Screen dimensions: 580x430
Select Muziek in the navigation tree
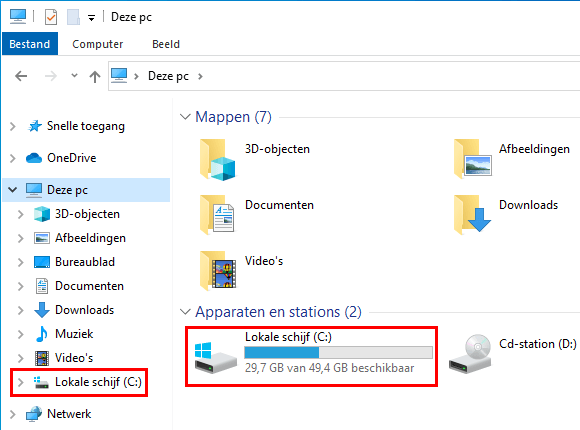74,334
